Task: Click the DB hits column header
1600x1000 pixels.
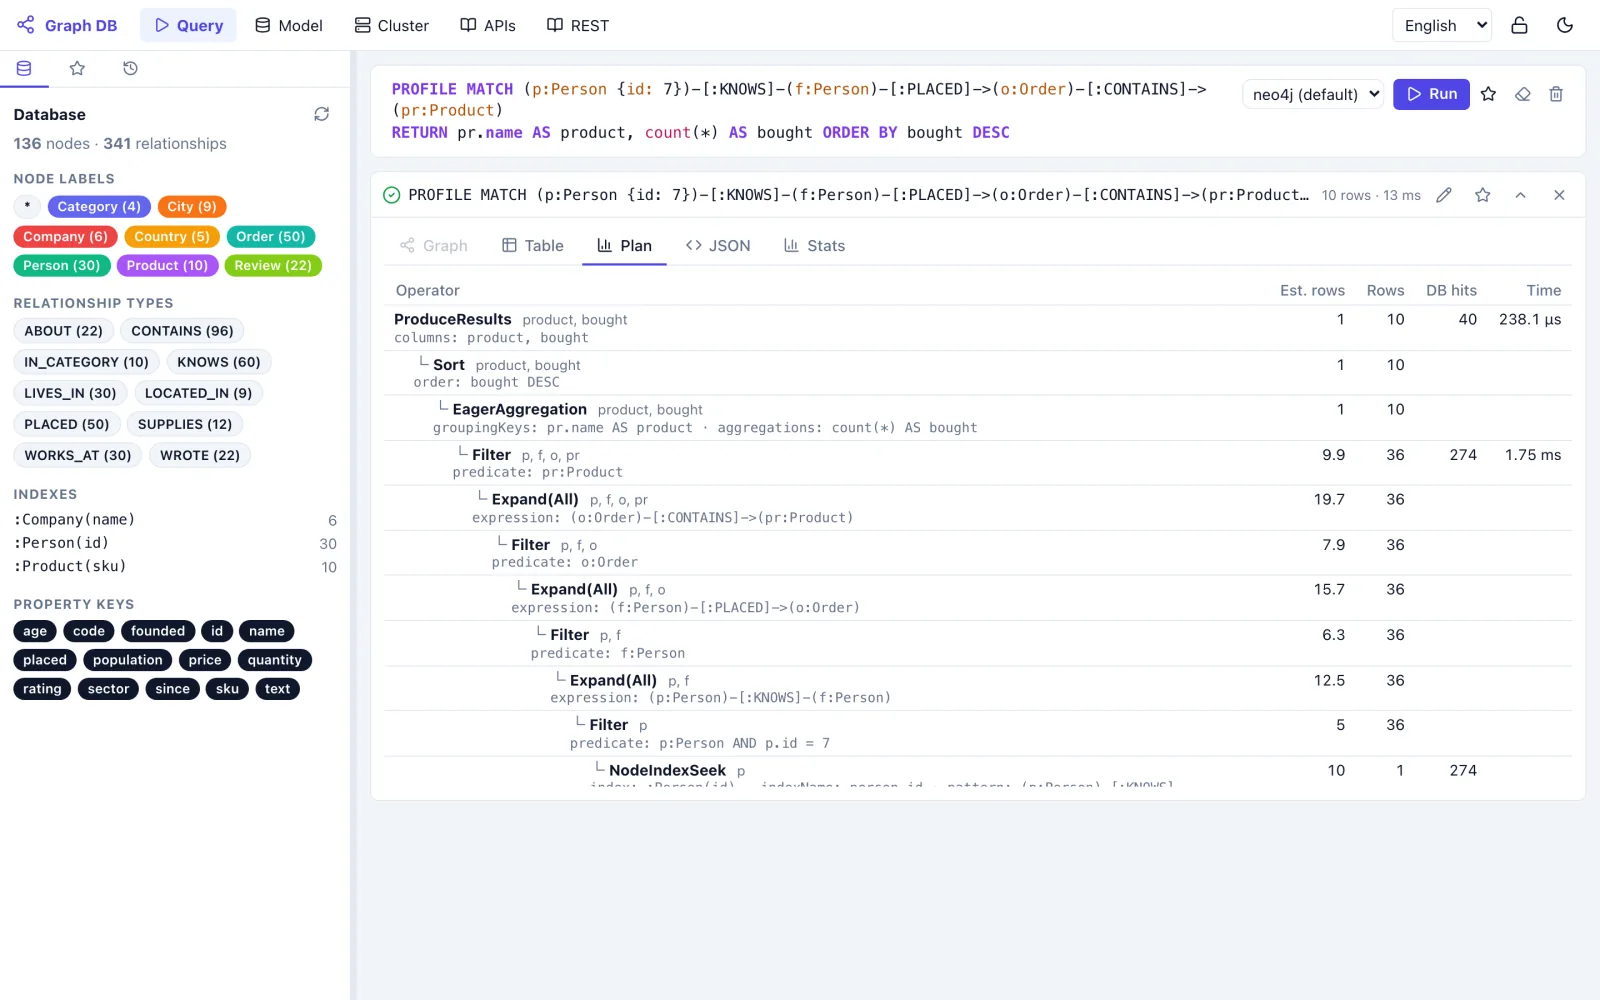Action: coord(1451,290)
